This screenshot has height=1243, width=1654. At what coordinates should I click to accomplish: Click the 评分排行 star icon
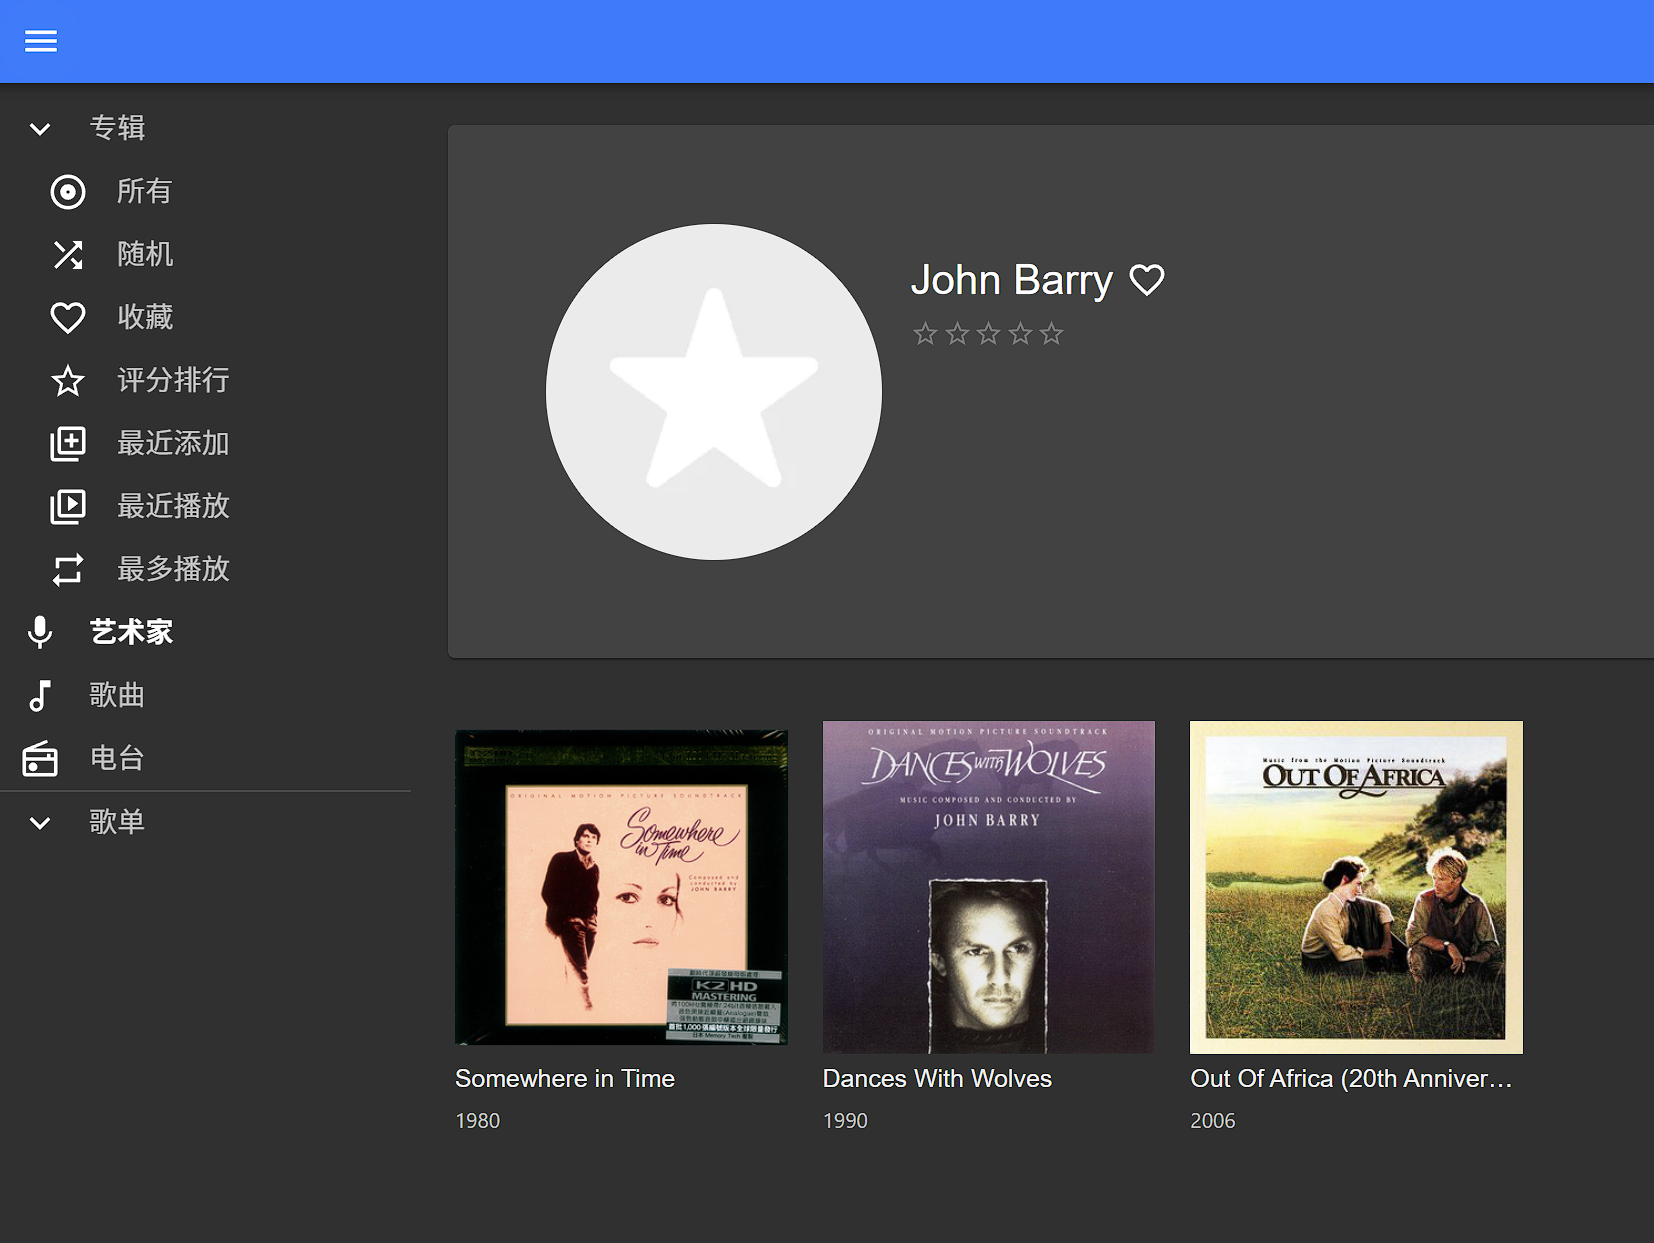[x=68, y=381]
